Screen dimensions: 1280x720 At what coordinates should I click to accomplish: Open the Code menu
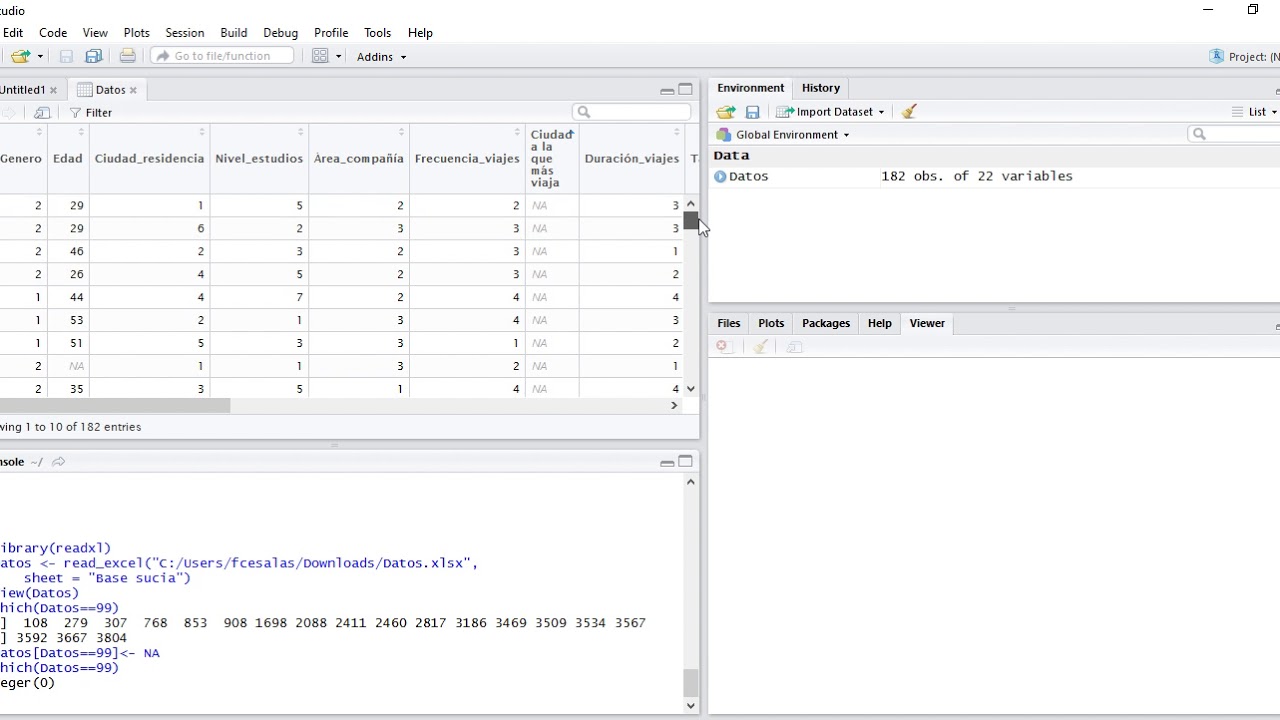53,33
